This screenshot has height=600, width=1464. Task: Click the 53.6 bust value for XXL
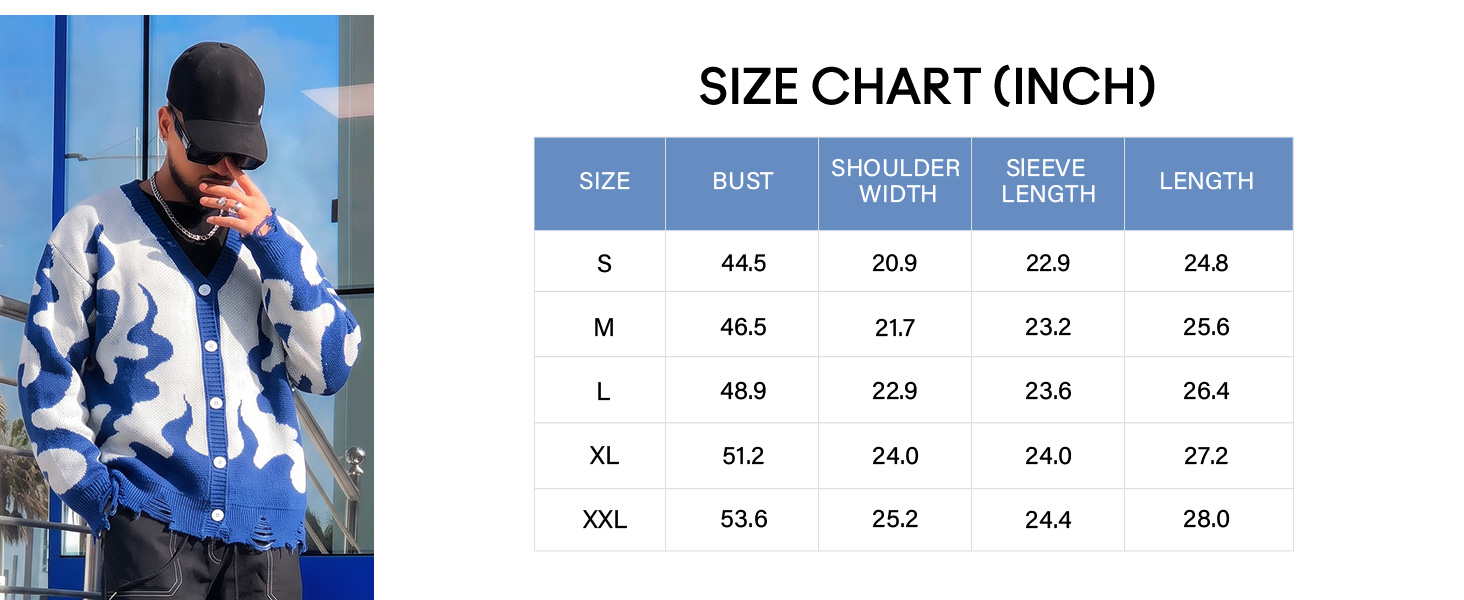coord(743,520)
